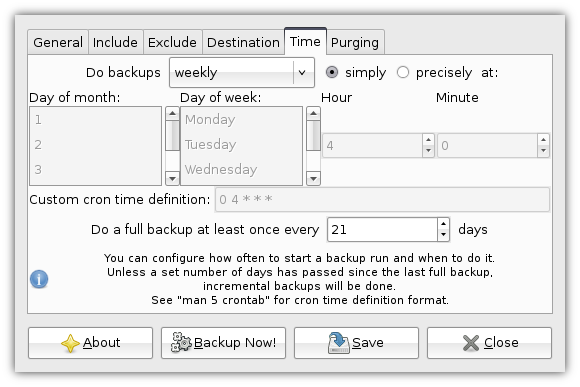
Task: Click the disk icon on Save button
Action: click(338, 343)
